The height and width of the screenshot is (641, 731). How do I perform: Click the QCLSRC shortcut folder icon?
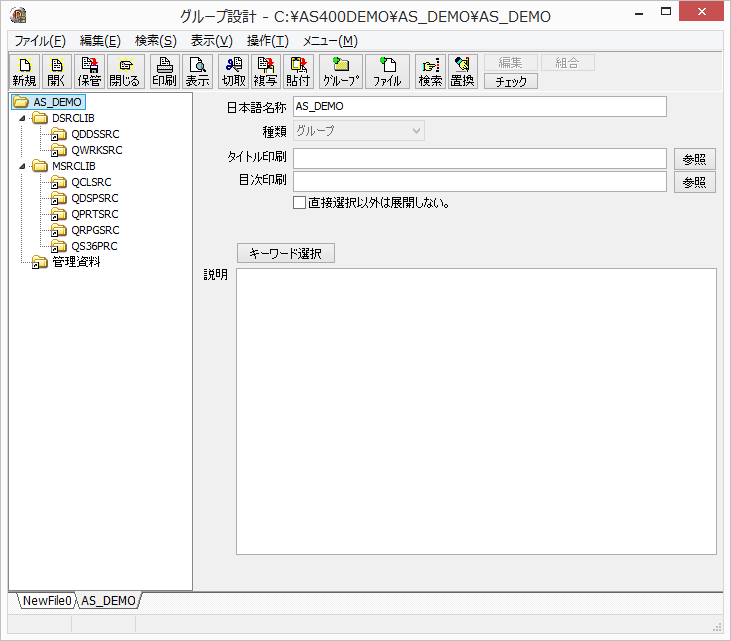(58, 182)
